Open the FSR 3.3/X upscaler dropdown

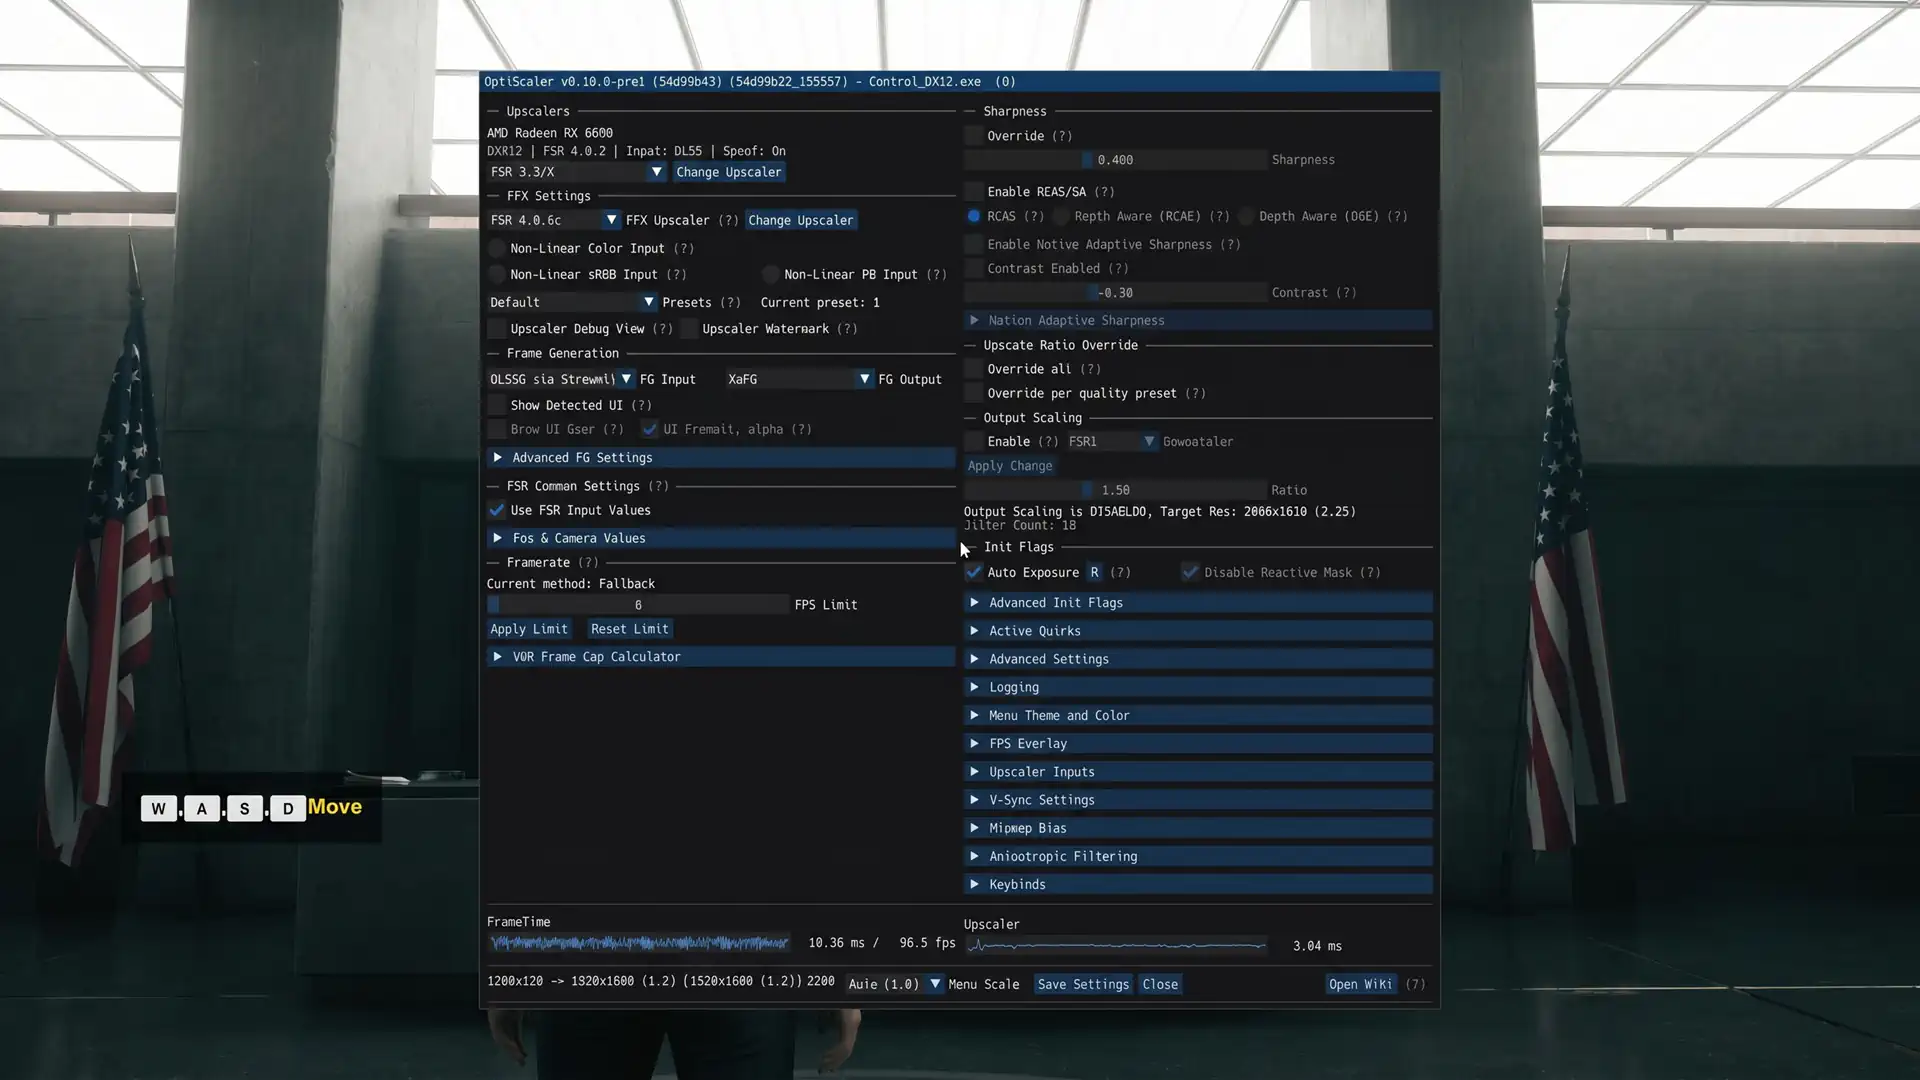click(577, 172)
